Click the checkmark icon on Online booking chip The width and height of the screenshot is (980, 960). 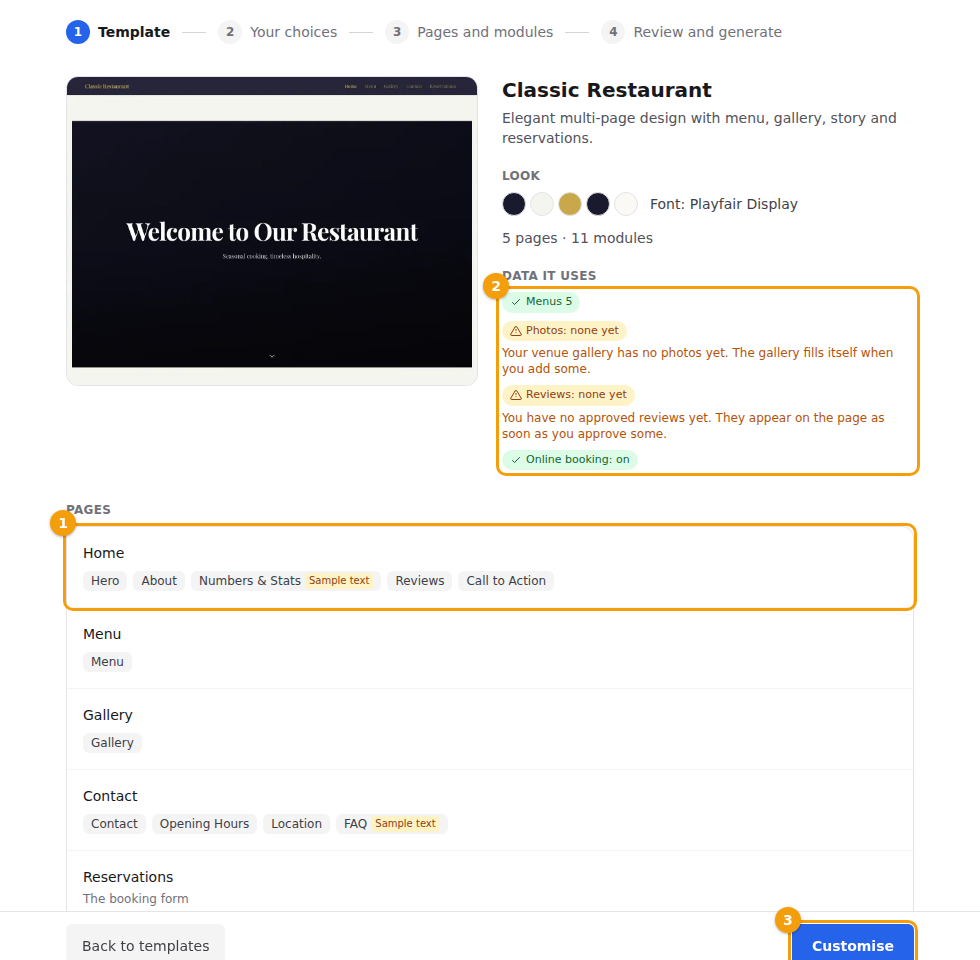tap(516, 460)
